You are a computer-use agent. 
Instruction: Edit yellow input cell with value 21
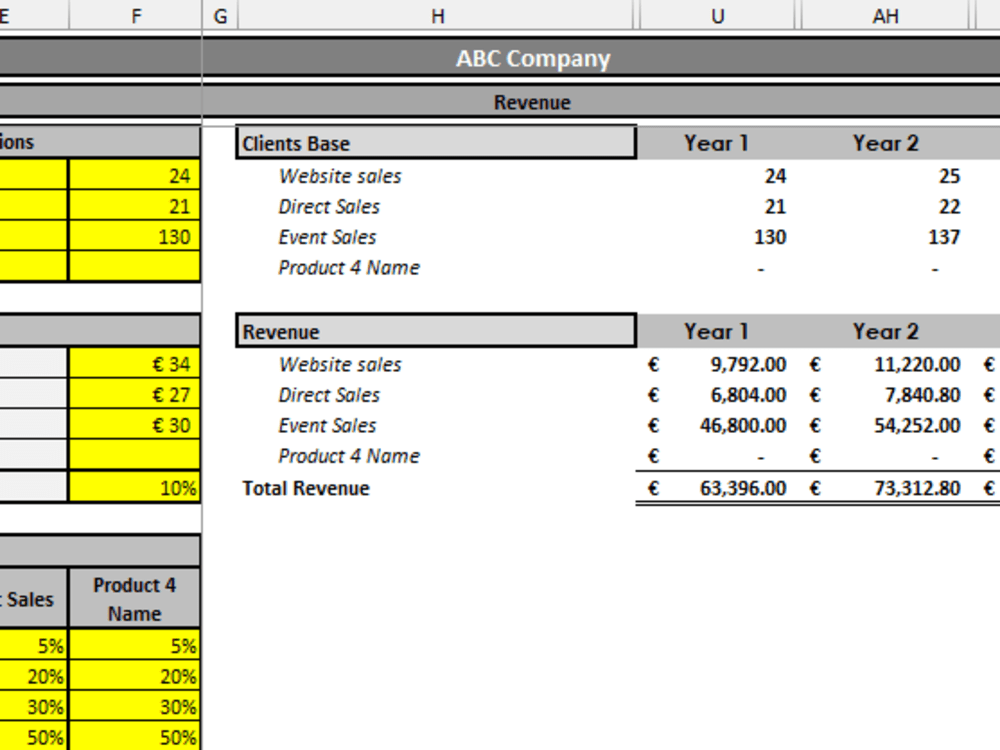click(x=134, y=206)
